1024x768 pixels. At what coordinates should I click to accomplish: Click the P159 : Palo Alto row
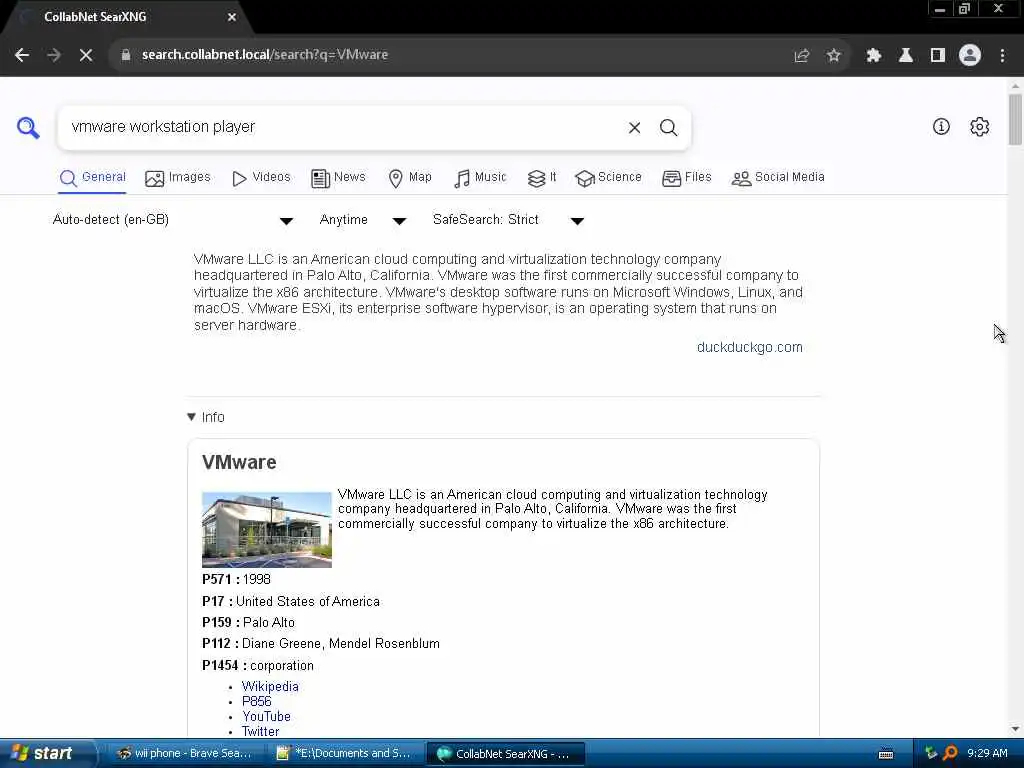point(248,622)
